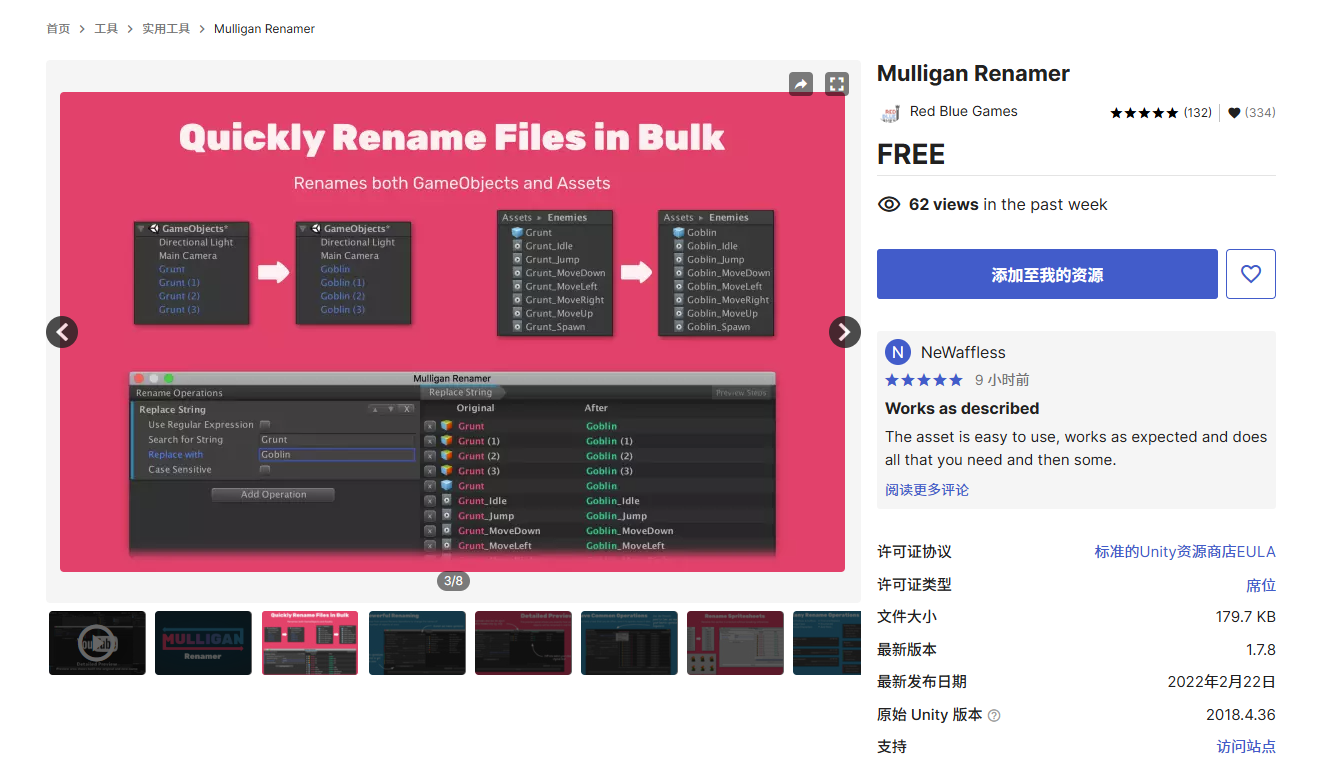Click the info icon beside 原始 Unity 版本

tap(994, 715)
